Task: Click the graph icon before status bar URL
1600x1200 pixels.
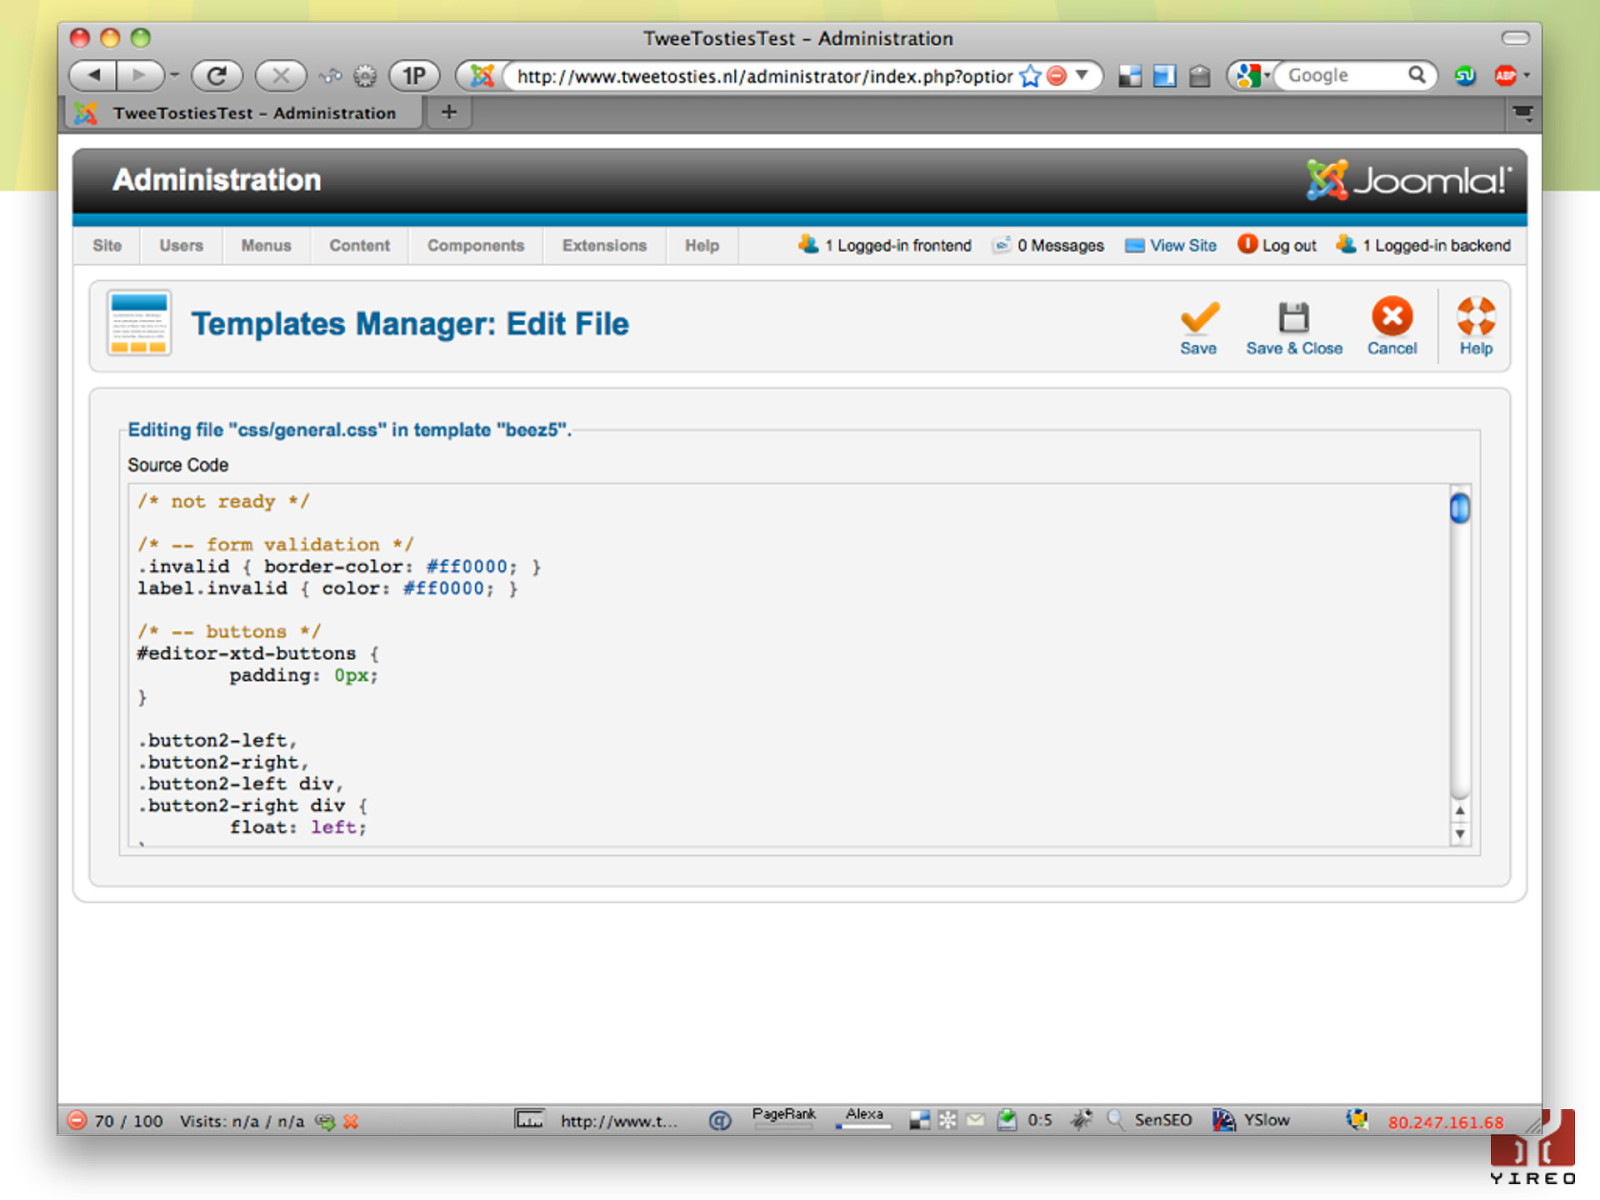Action: pyautogui.click(x=529, y=1119)
